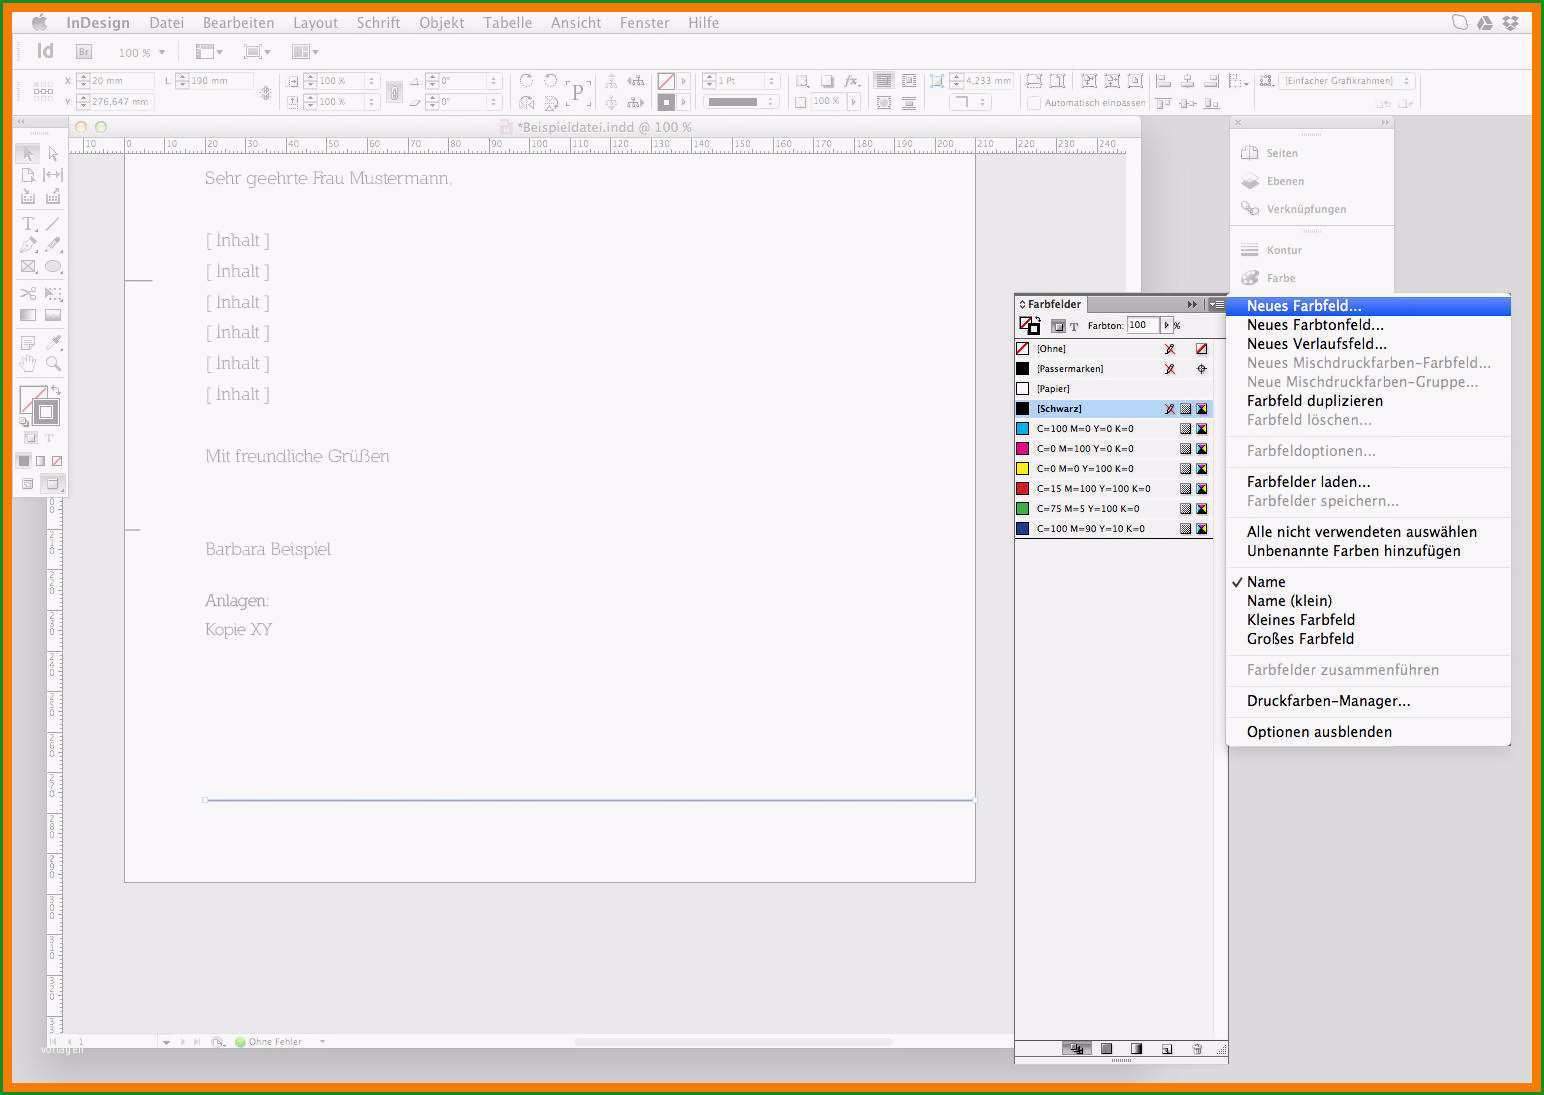The image size is (1544, 1095).
Task: Select Apply None button in toolbox
Action: click(57, 461)
